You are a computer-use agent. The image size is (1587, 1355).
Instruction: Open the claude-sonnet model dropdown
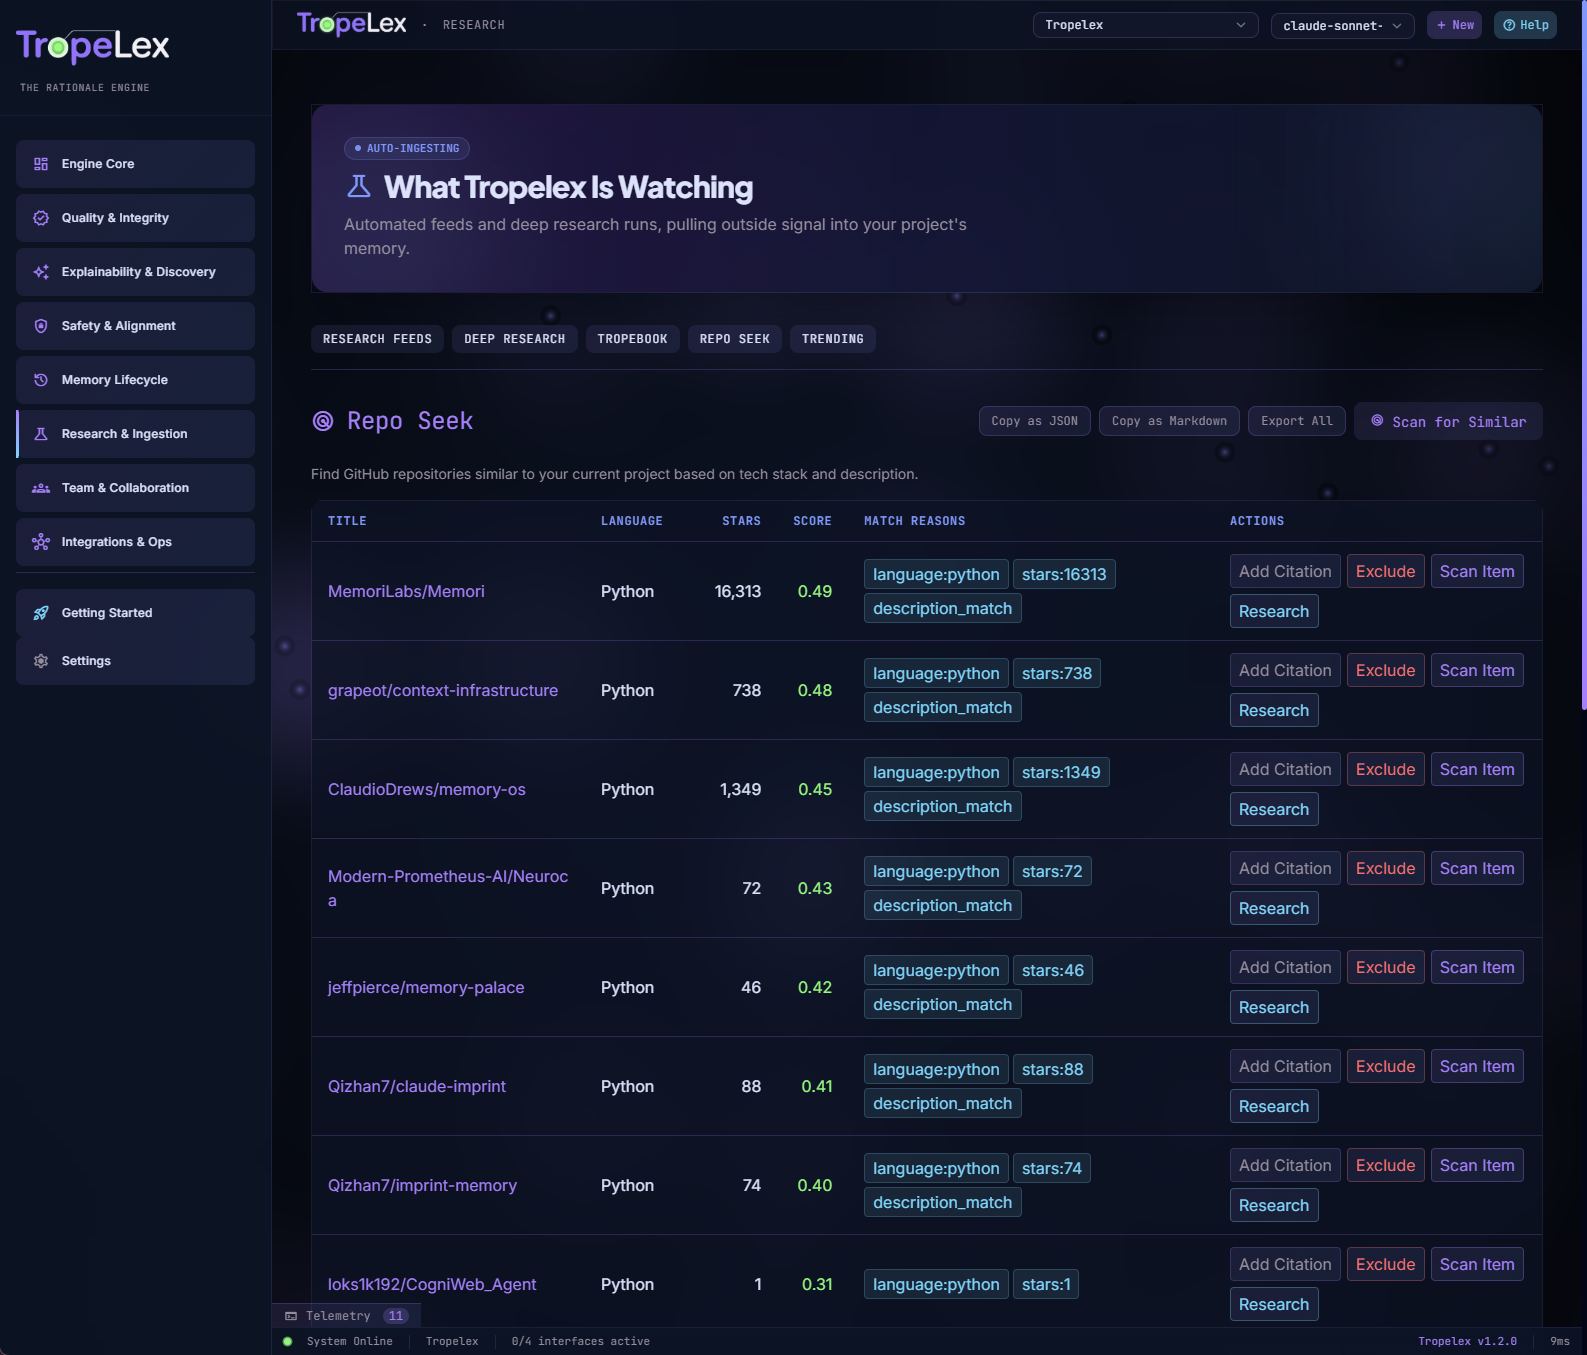click(x=1342, y=26)
